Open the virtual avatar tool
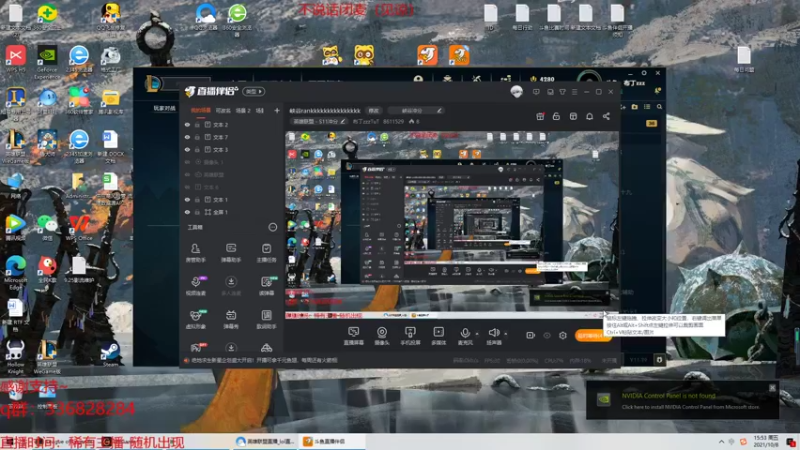This screenshot has height=450, width=800. 195,319
